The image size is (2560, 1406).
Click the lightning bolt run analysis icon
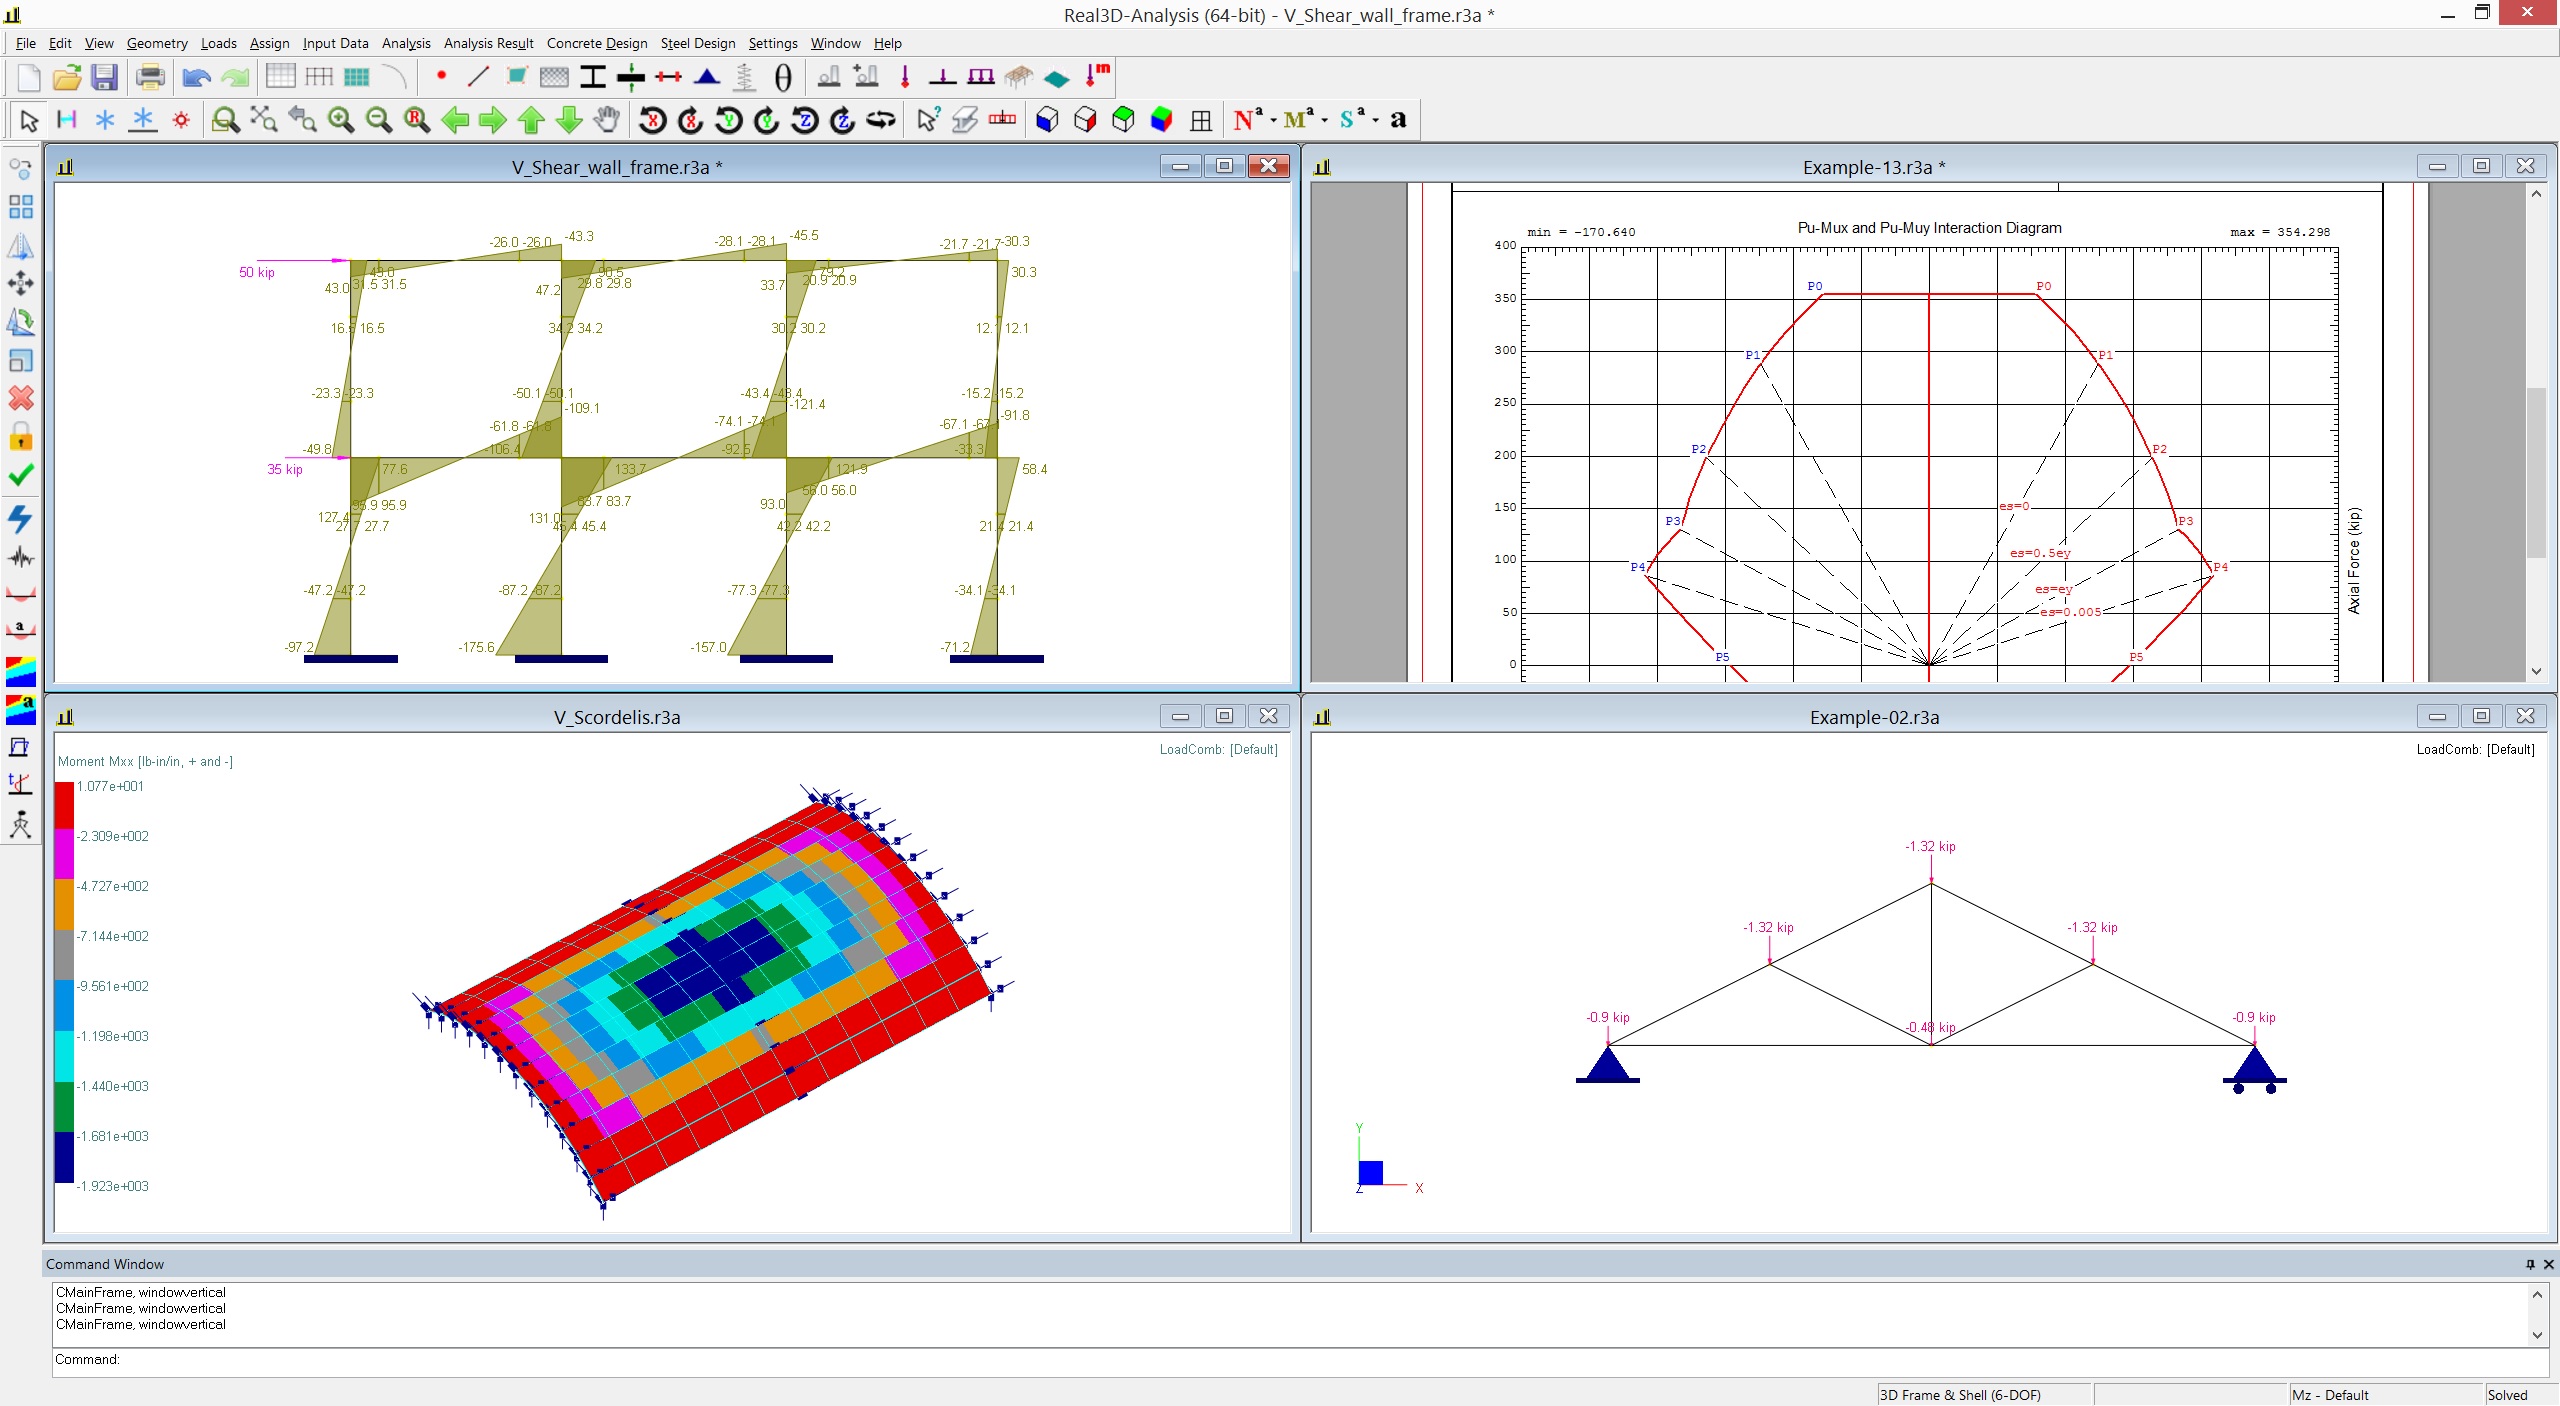[20, 518]
